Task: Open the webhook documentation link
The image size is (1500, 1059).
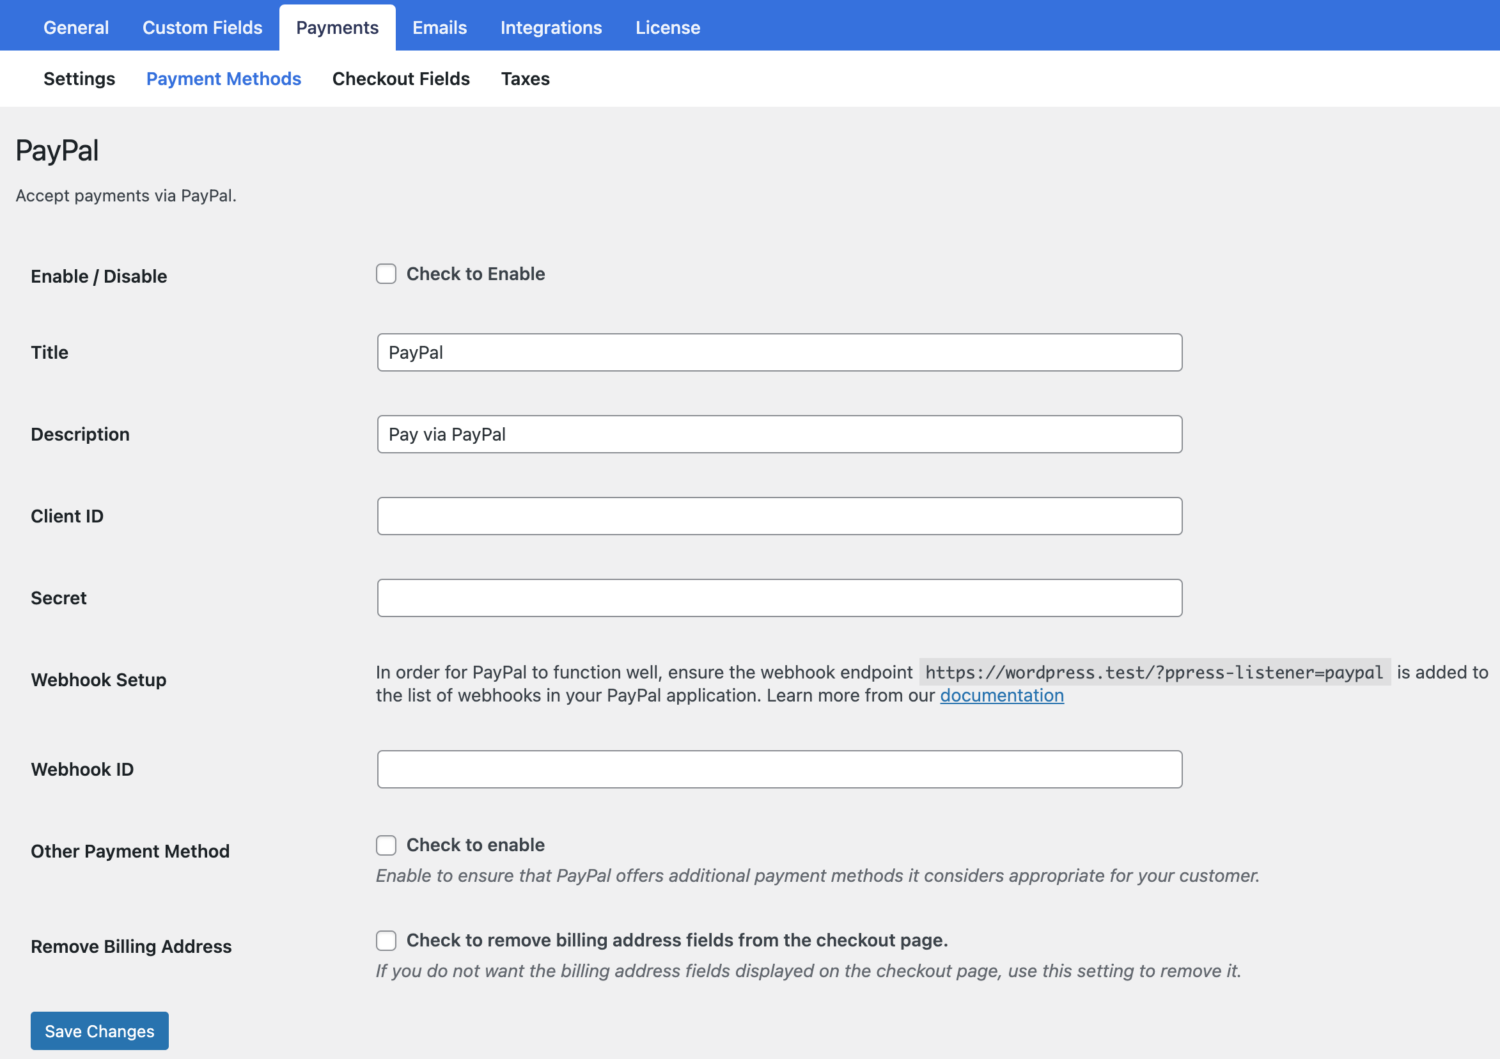Action: 1001,695
